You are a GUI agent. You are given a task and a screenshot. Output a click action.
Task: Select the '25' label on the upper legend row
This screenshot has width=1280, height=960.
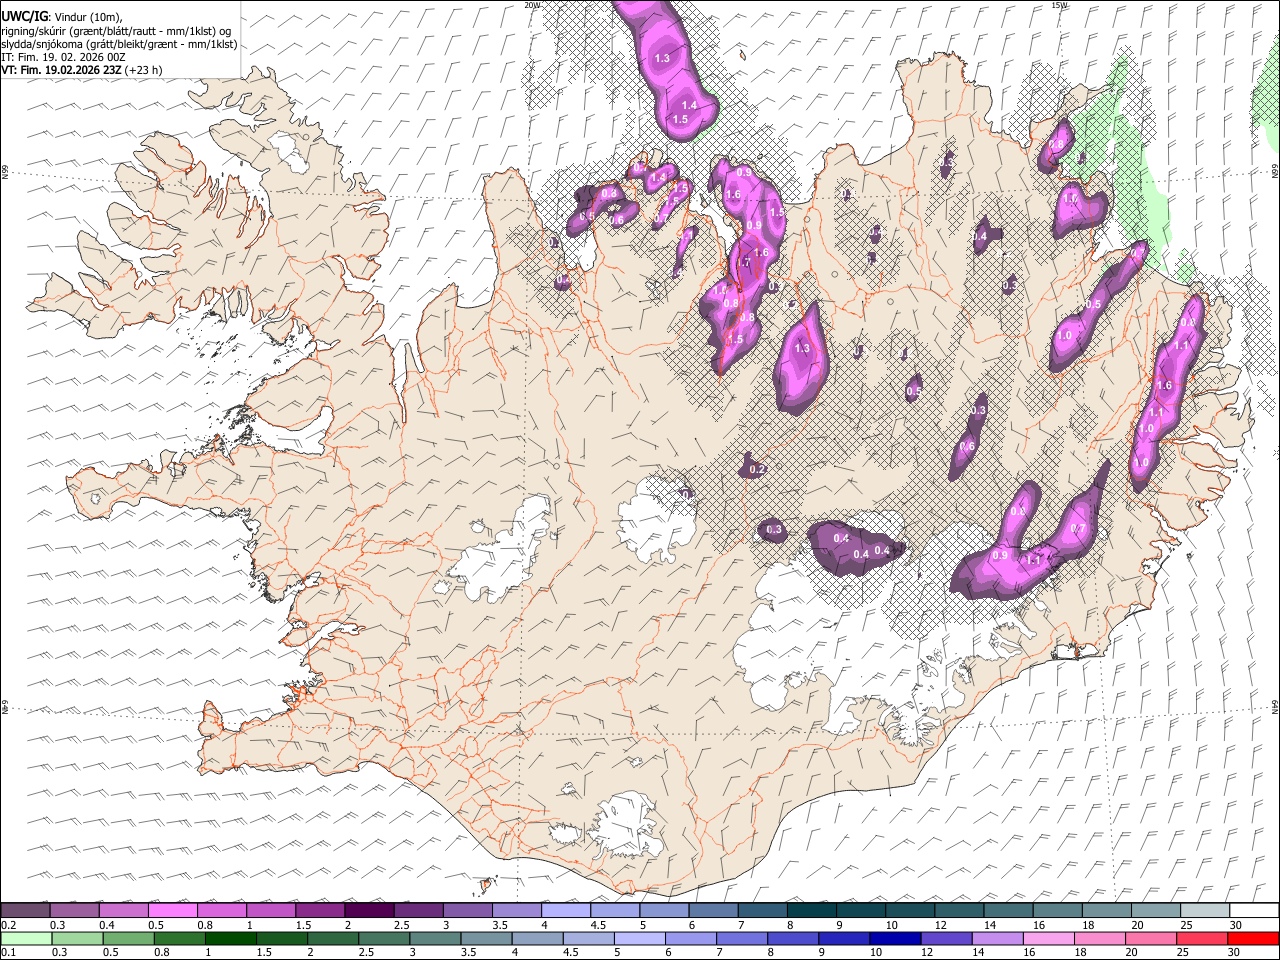point(1187,925)
